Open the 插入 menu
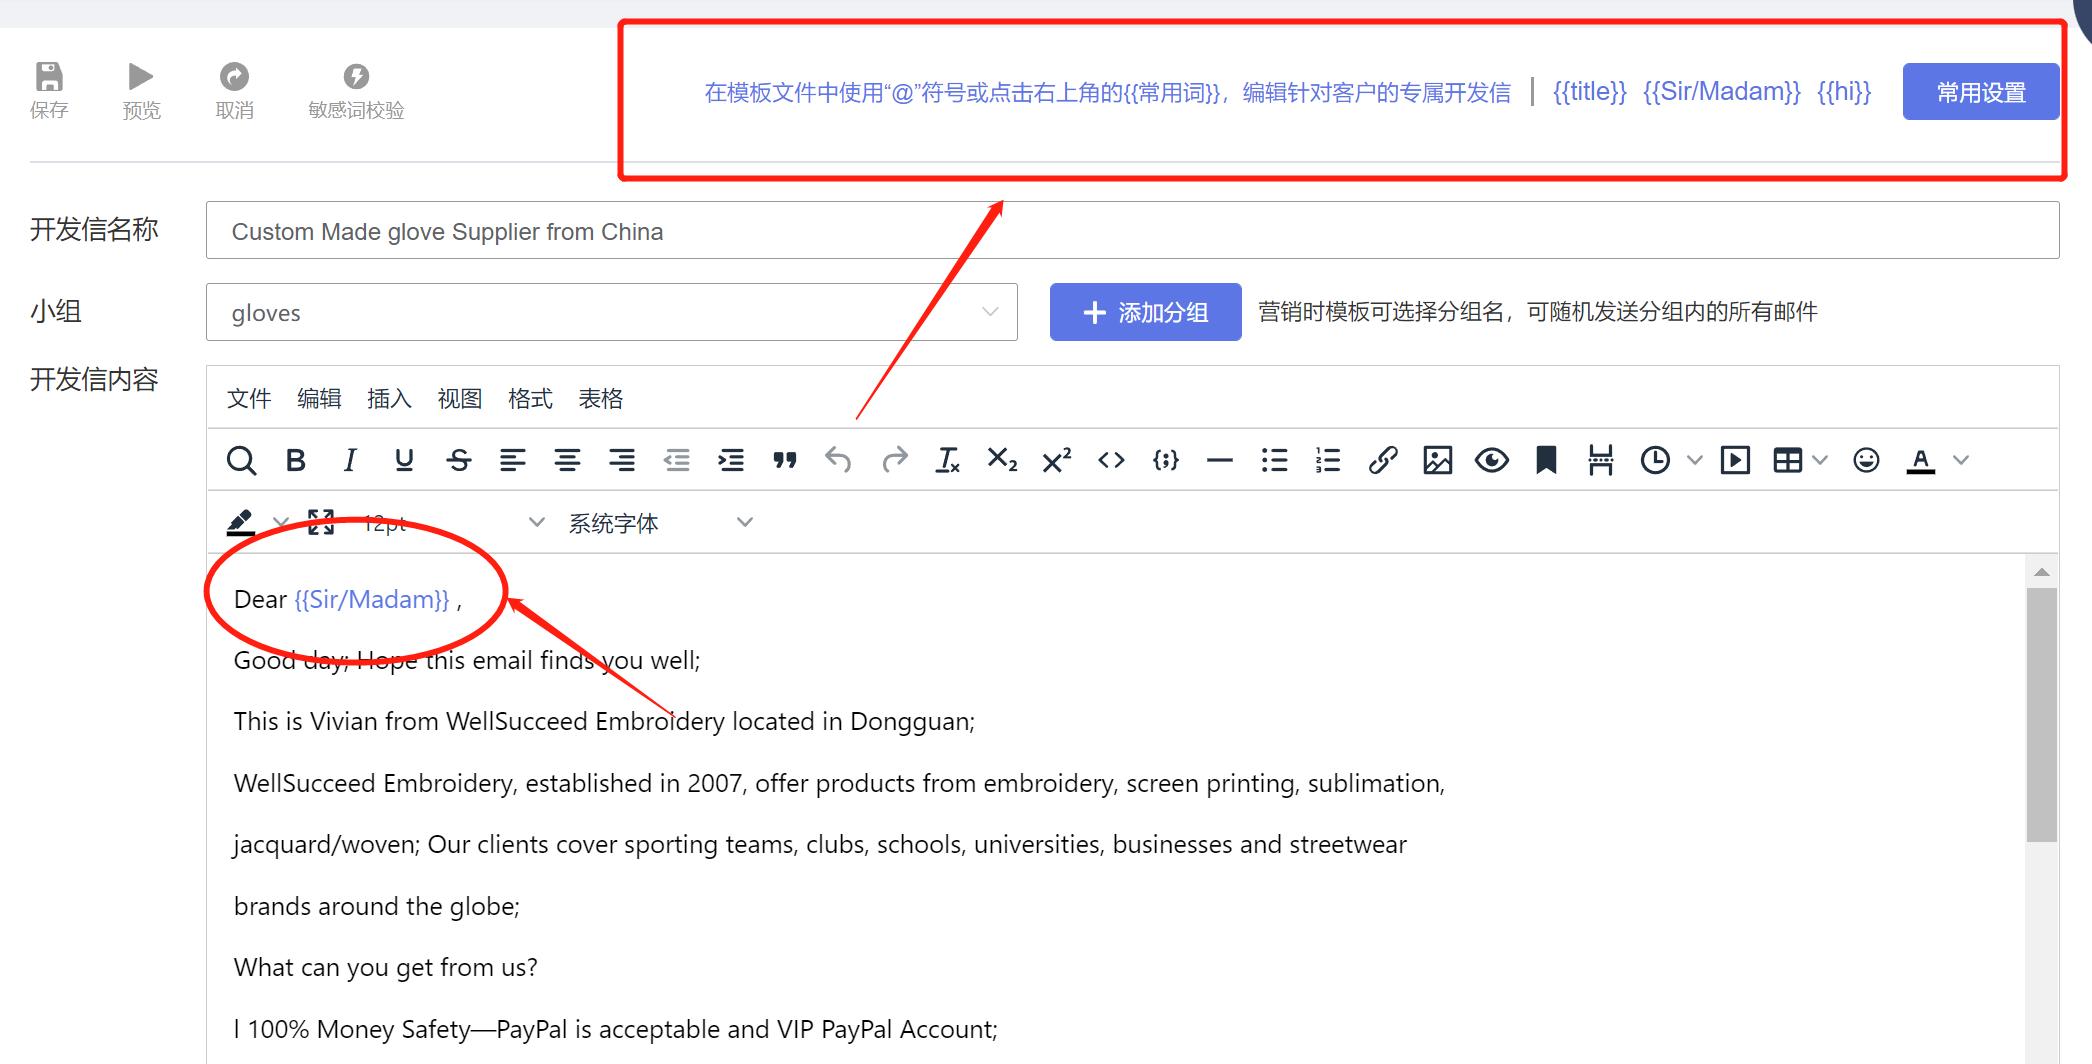The width and height of the screenshot is (2092, 1064). (x=389, y=398)
